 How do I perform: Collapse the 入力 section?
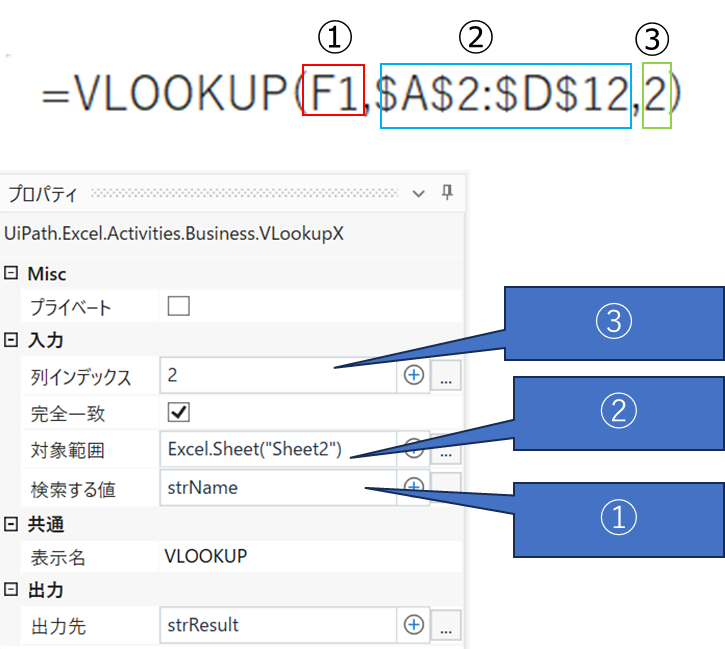pos(11,340)
